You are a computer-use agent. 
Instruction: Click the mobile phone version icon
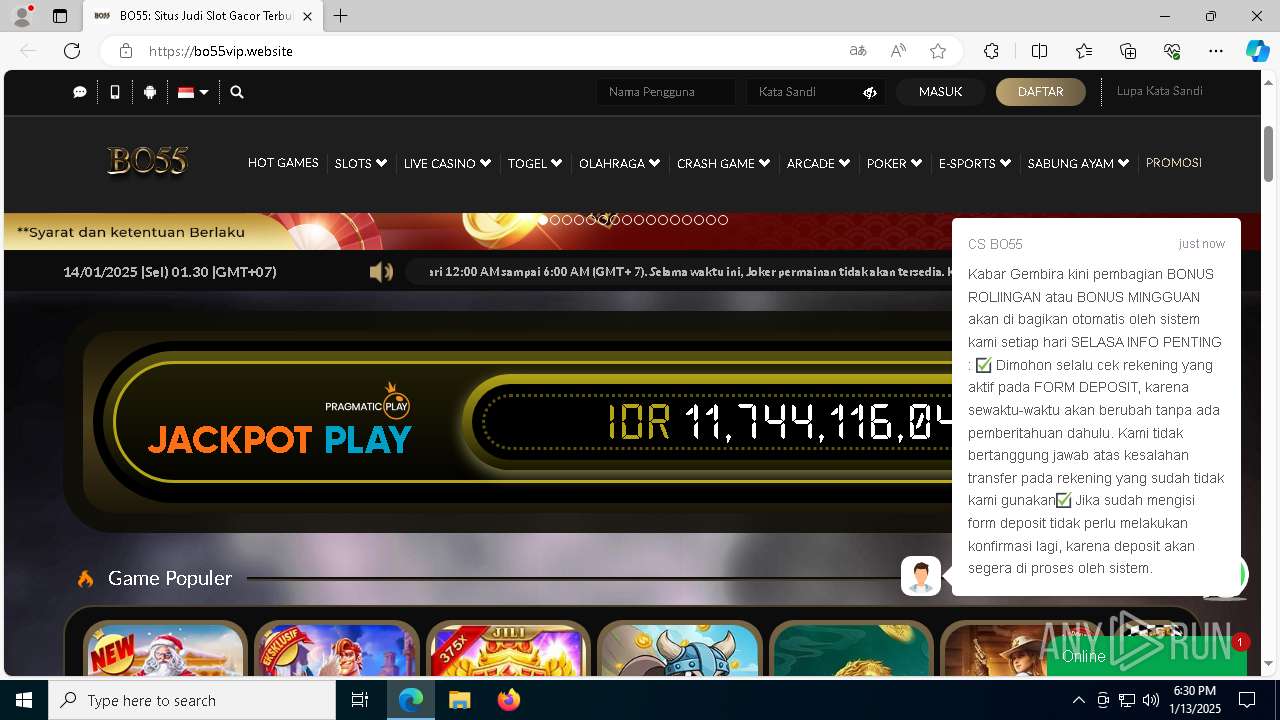(x=115, y=92)
